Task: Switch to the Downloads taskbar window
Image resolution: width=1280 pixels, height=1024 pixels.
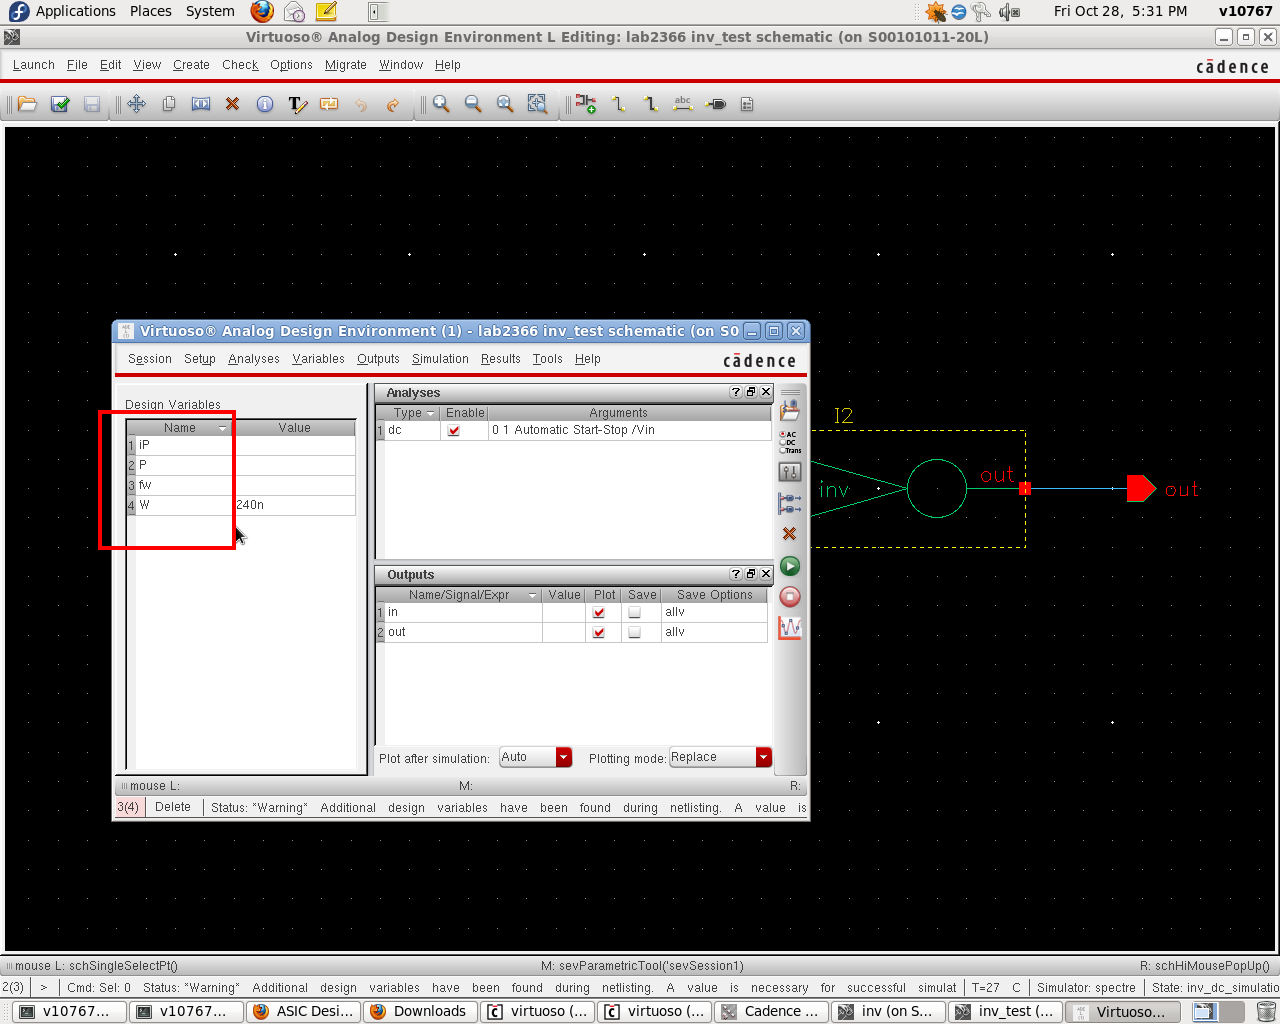Action: pos(419,1012)
